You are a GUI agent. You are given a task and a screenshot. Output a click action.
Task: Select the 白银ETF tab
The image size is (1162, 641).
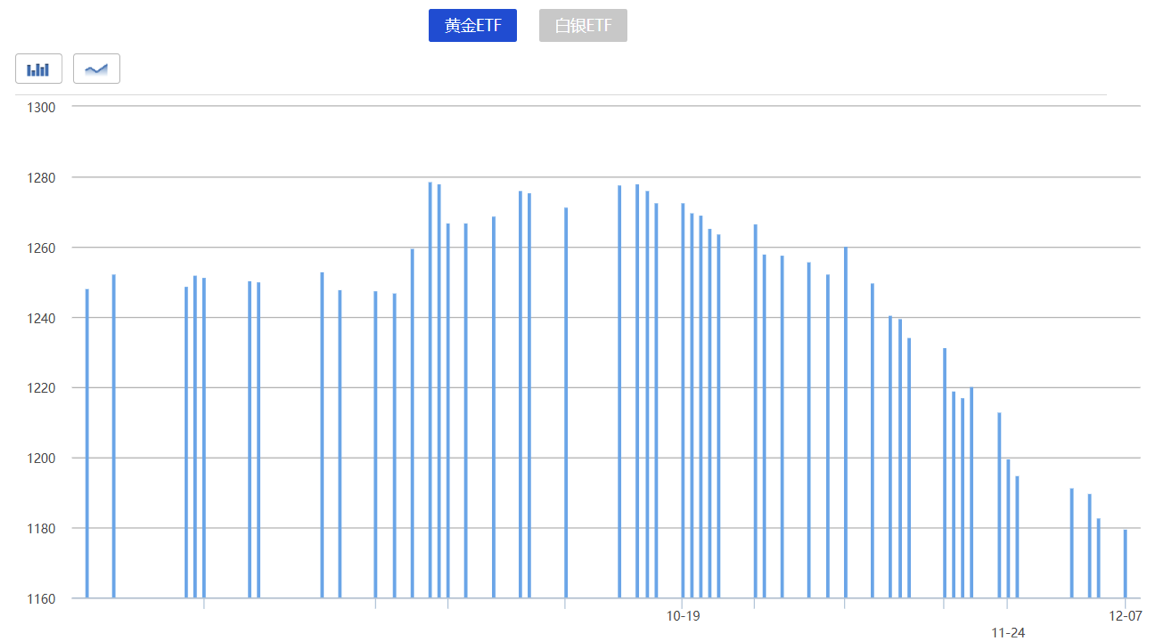[583, 25]
